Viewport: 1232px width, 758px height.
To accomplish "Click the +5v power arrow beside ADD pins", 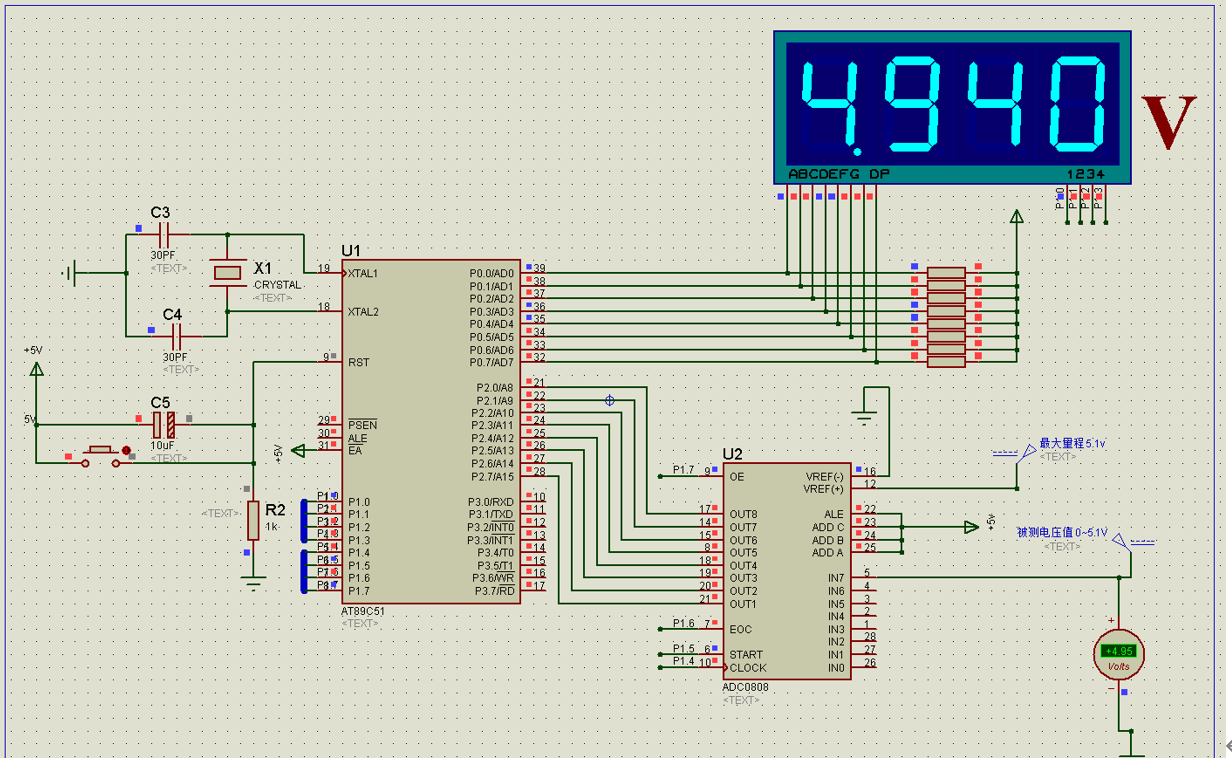I will [971, 527].
